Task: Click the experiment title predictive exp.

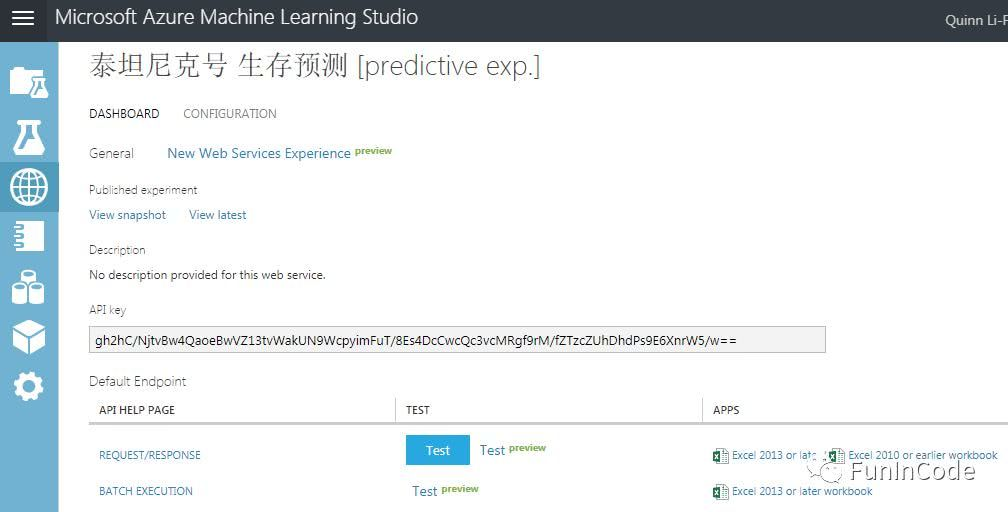Action: click(x=314, y=66)
